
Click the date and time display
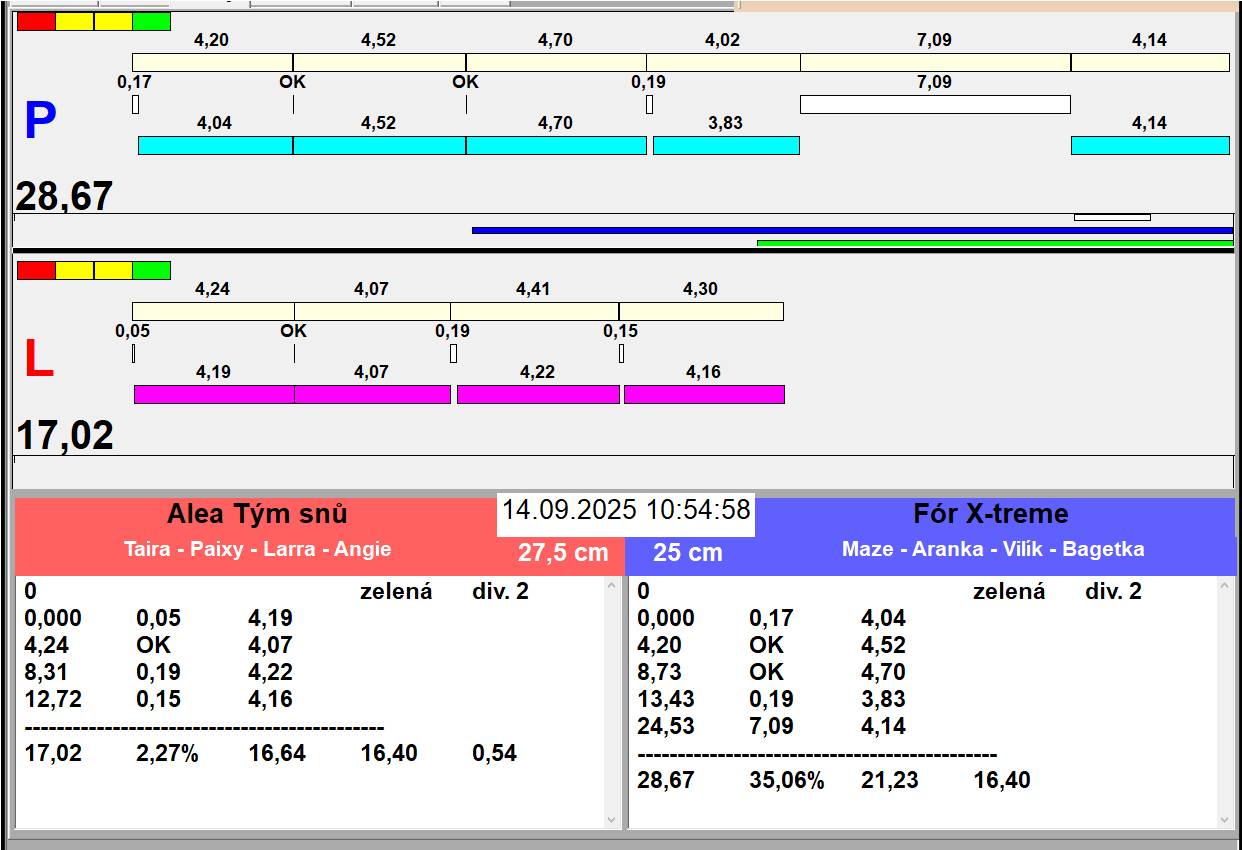pyautogui.click(x=626, y=510)
